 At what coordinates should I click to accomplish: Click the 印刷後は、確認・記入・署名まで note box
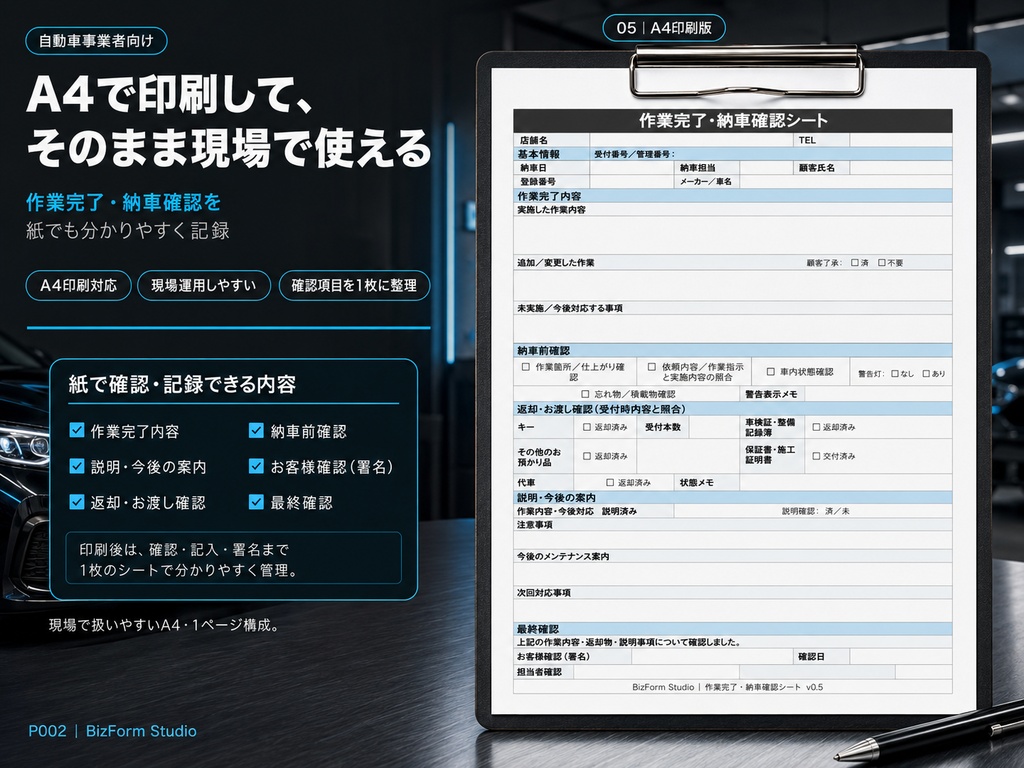(x=234, y=558)
